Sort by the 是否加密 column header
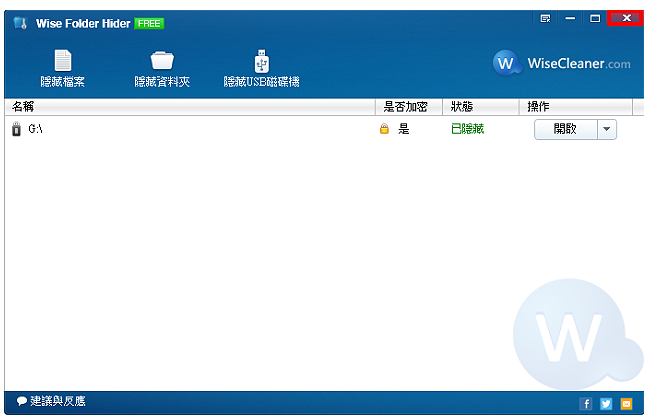 coord(409,107)
